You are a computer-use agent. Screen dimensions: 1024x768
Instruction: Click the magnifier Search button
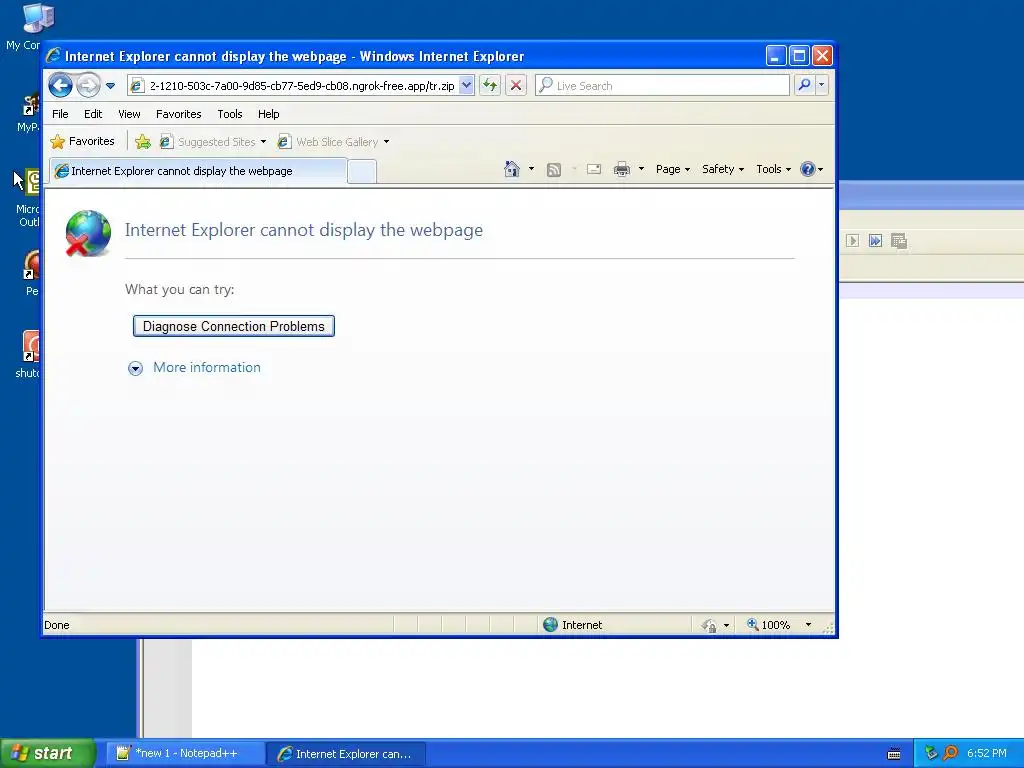point(805,86)
